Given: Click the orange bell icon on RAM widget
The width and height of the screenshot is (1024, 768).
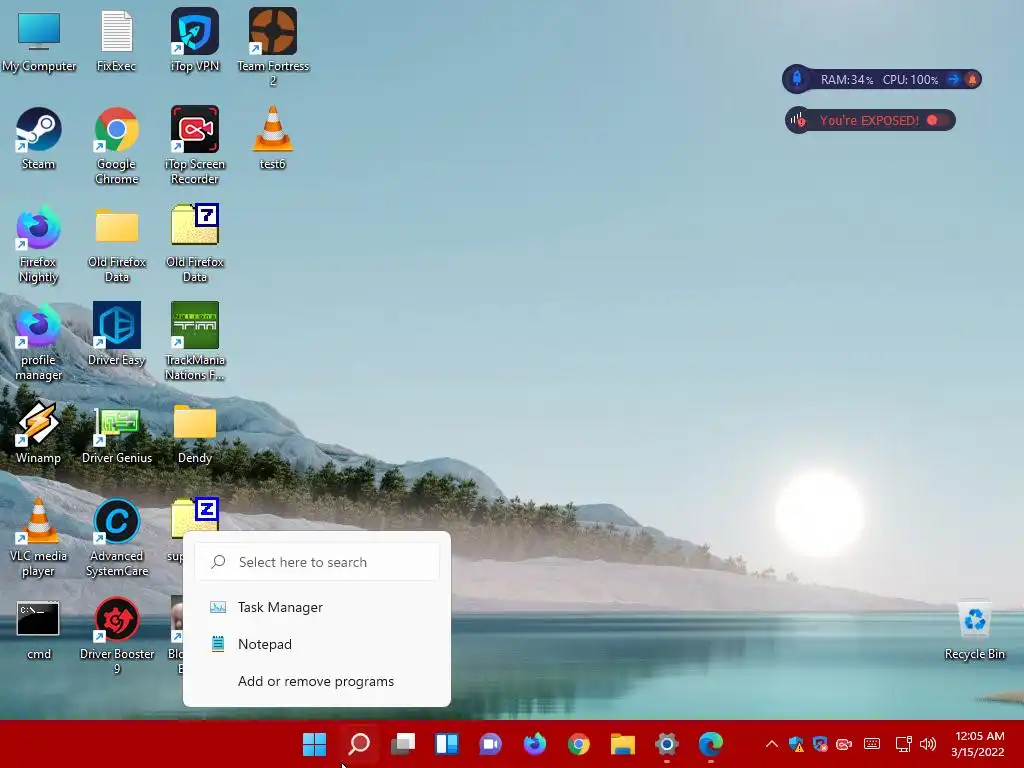Looking at the screenshot, I should [972, 80].
